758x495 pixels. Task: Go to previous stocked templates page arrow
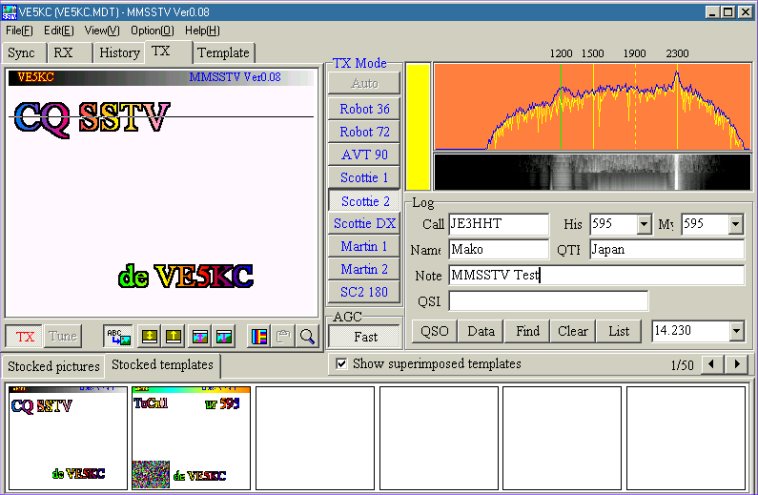713,365
